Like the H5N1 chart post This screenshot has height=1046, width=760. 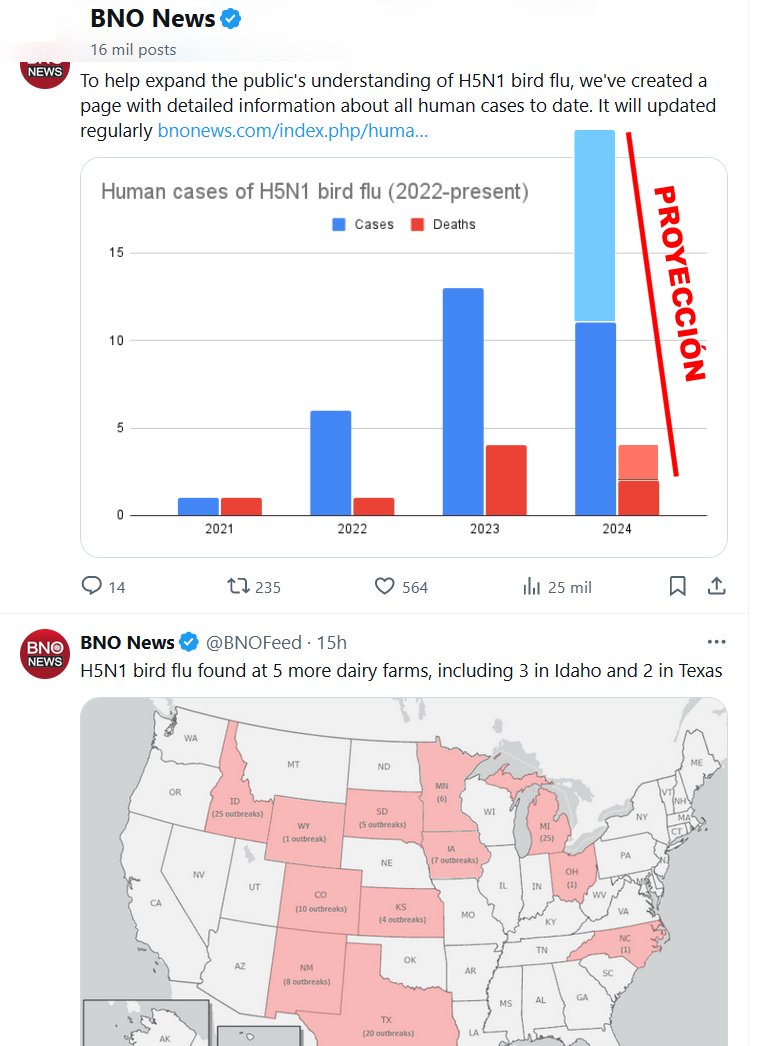pos(385,586)
